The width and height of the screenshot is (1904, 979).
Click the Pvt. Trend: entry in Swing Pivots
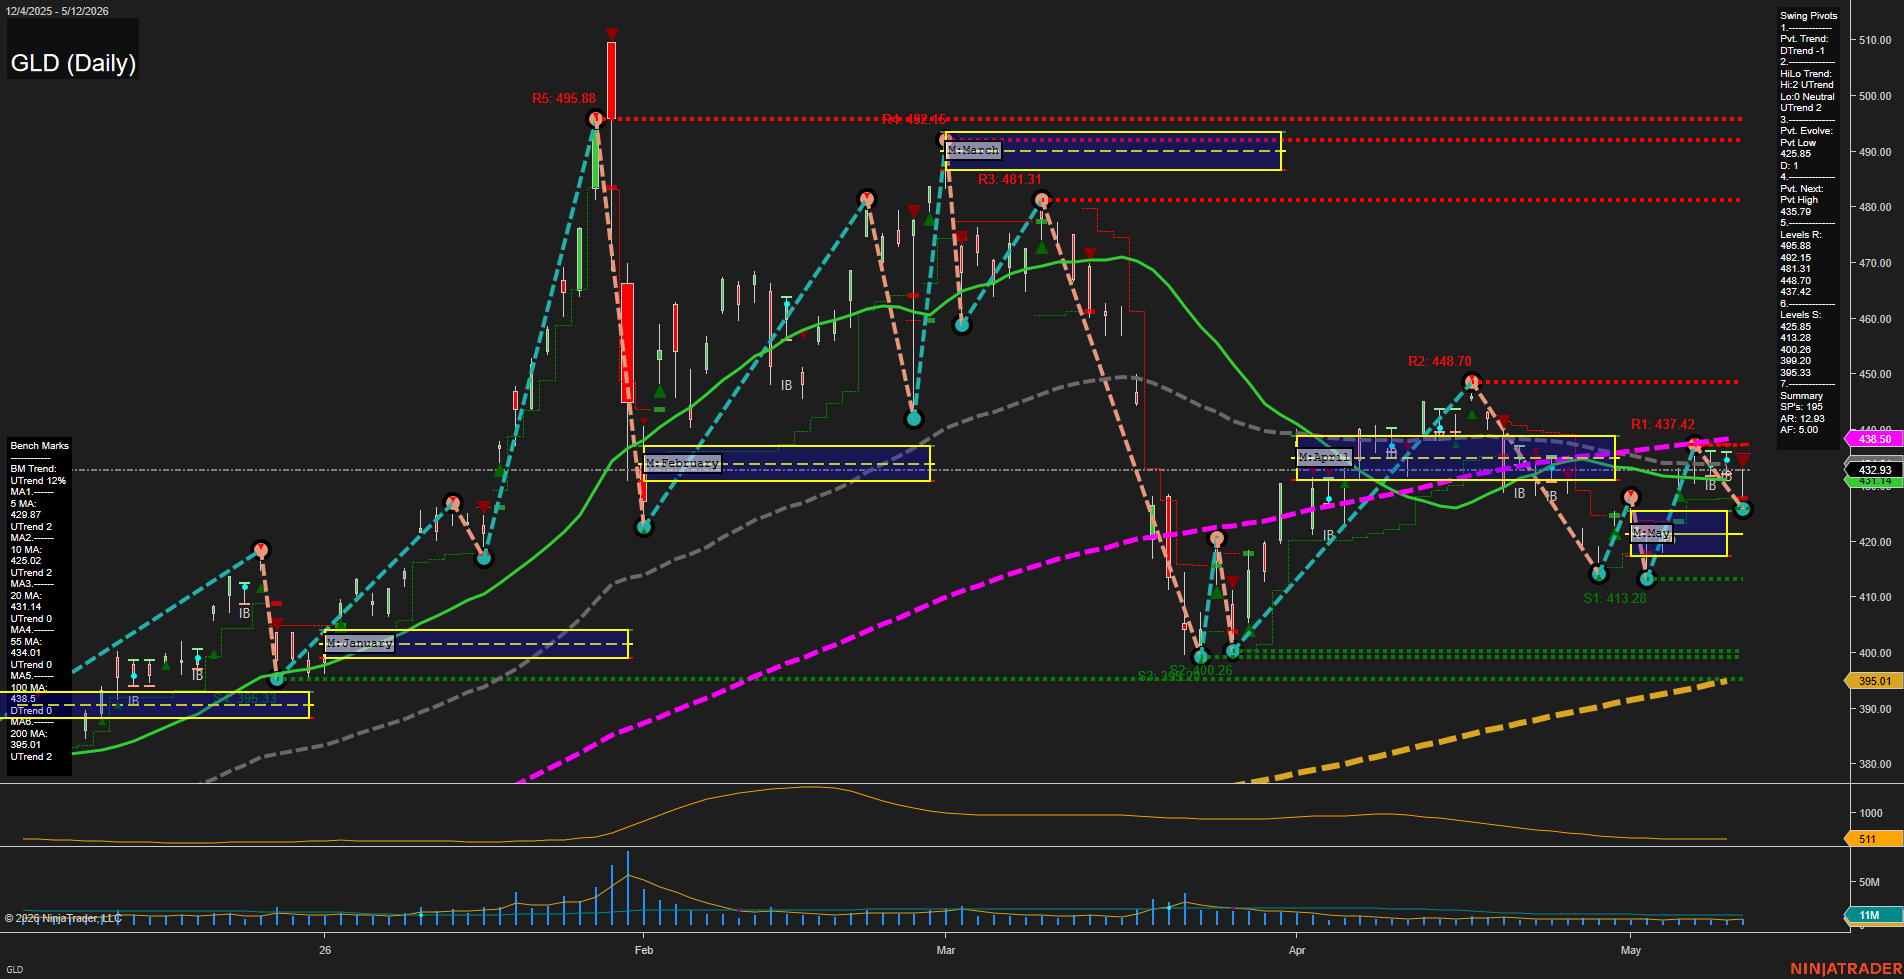1804,39
